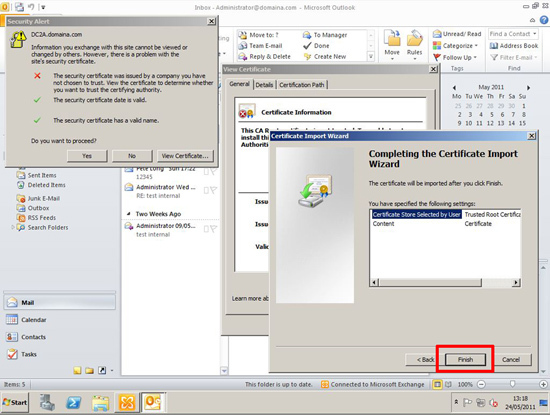Click Windows Start button
The image size is (550, 415).
pos(15,402)
